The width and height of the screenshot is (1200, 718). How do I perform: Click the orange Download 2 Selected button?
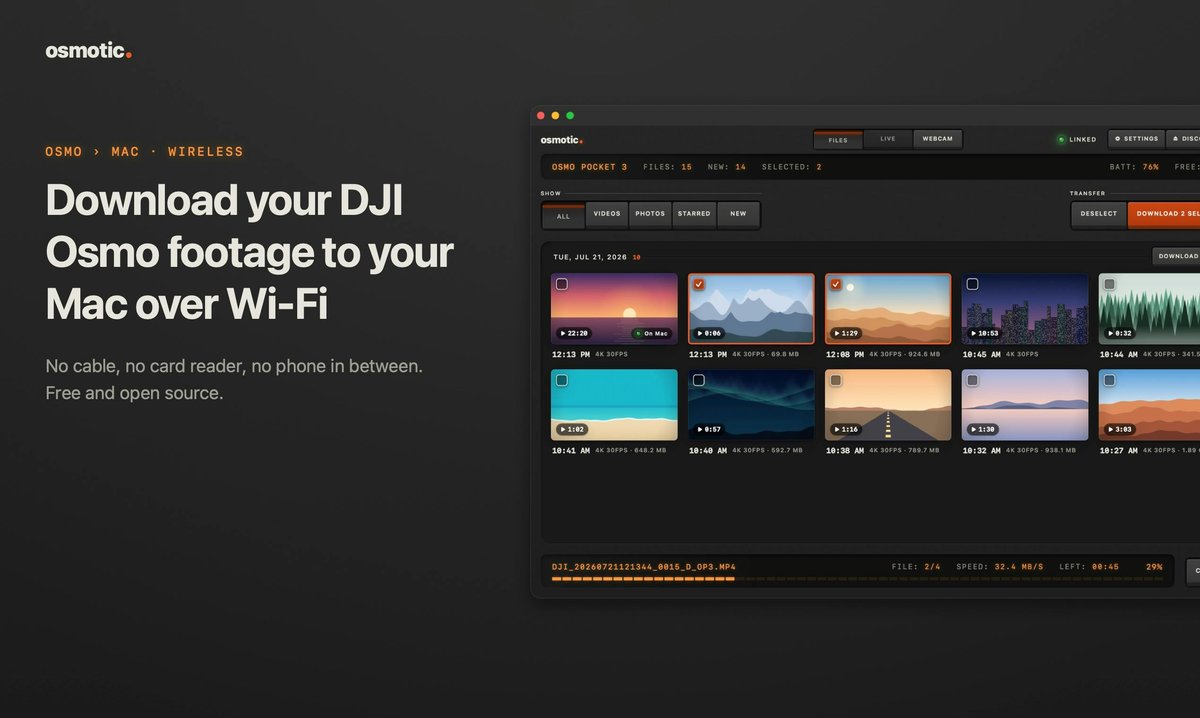click(1164, 214)
